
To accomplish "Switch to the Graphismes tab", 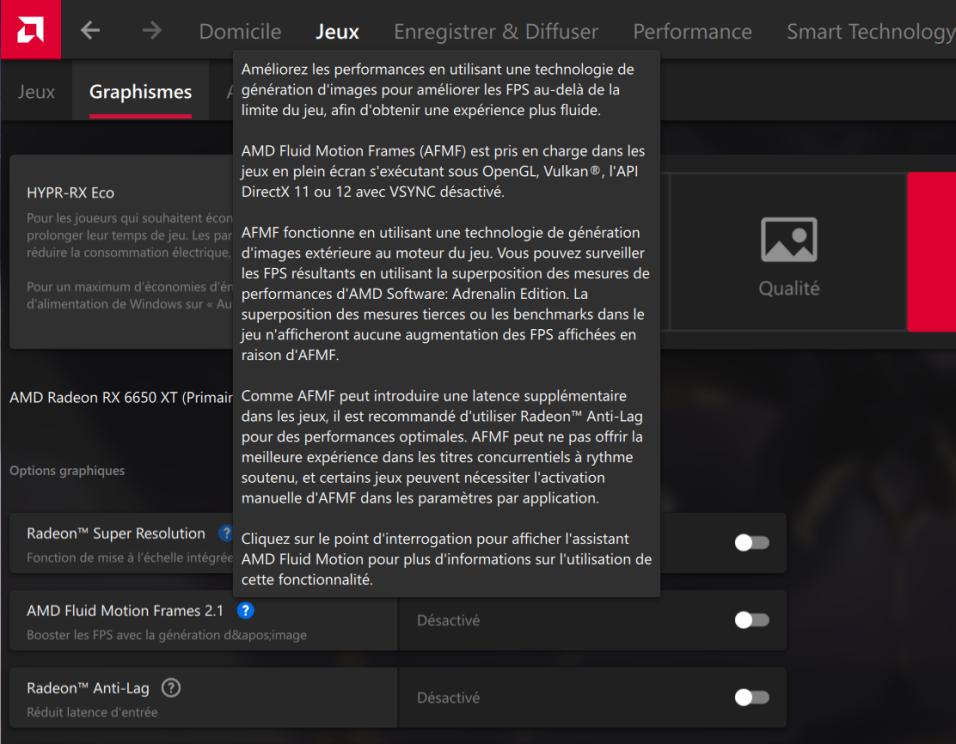I will [x=141, y=91].
